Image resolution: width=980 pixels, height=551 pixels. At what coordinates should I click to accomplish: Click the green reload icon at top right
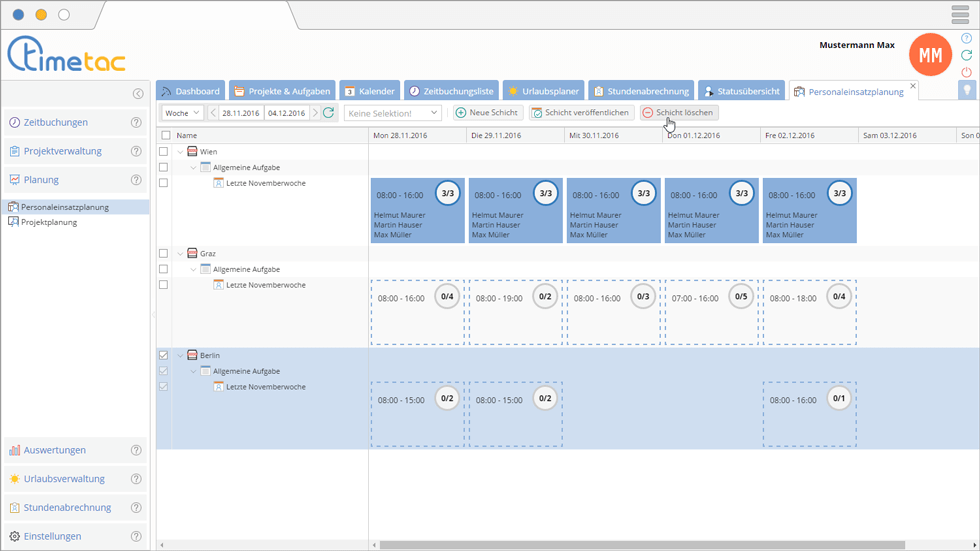pos(966,55)
